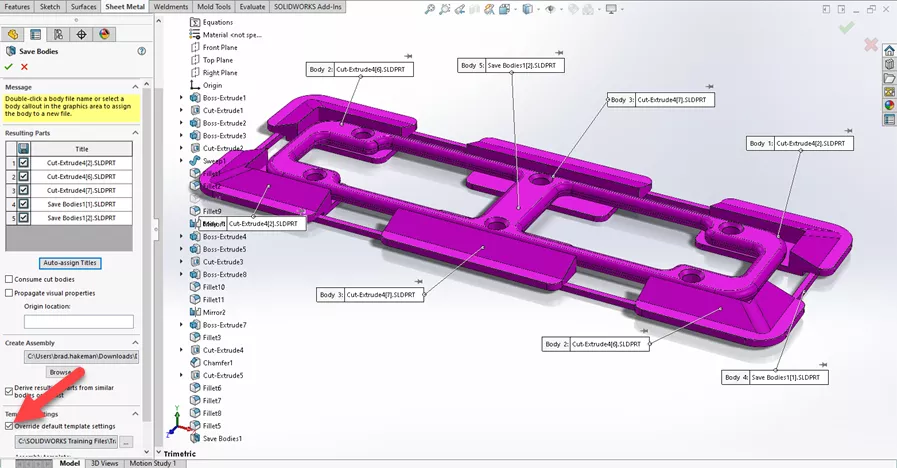Click Body 4 Save Bodies1[1].SLDPRT callout
Screen dimensions: 897x468
(x=775, y=378)
